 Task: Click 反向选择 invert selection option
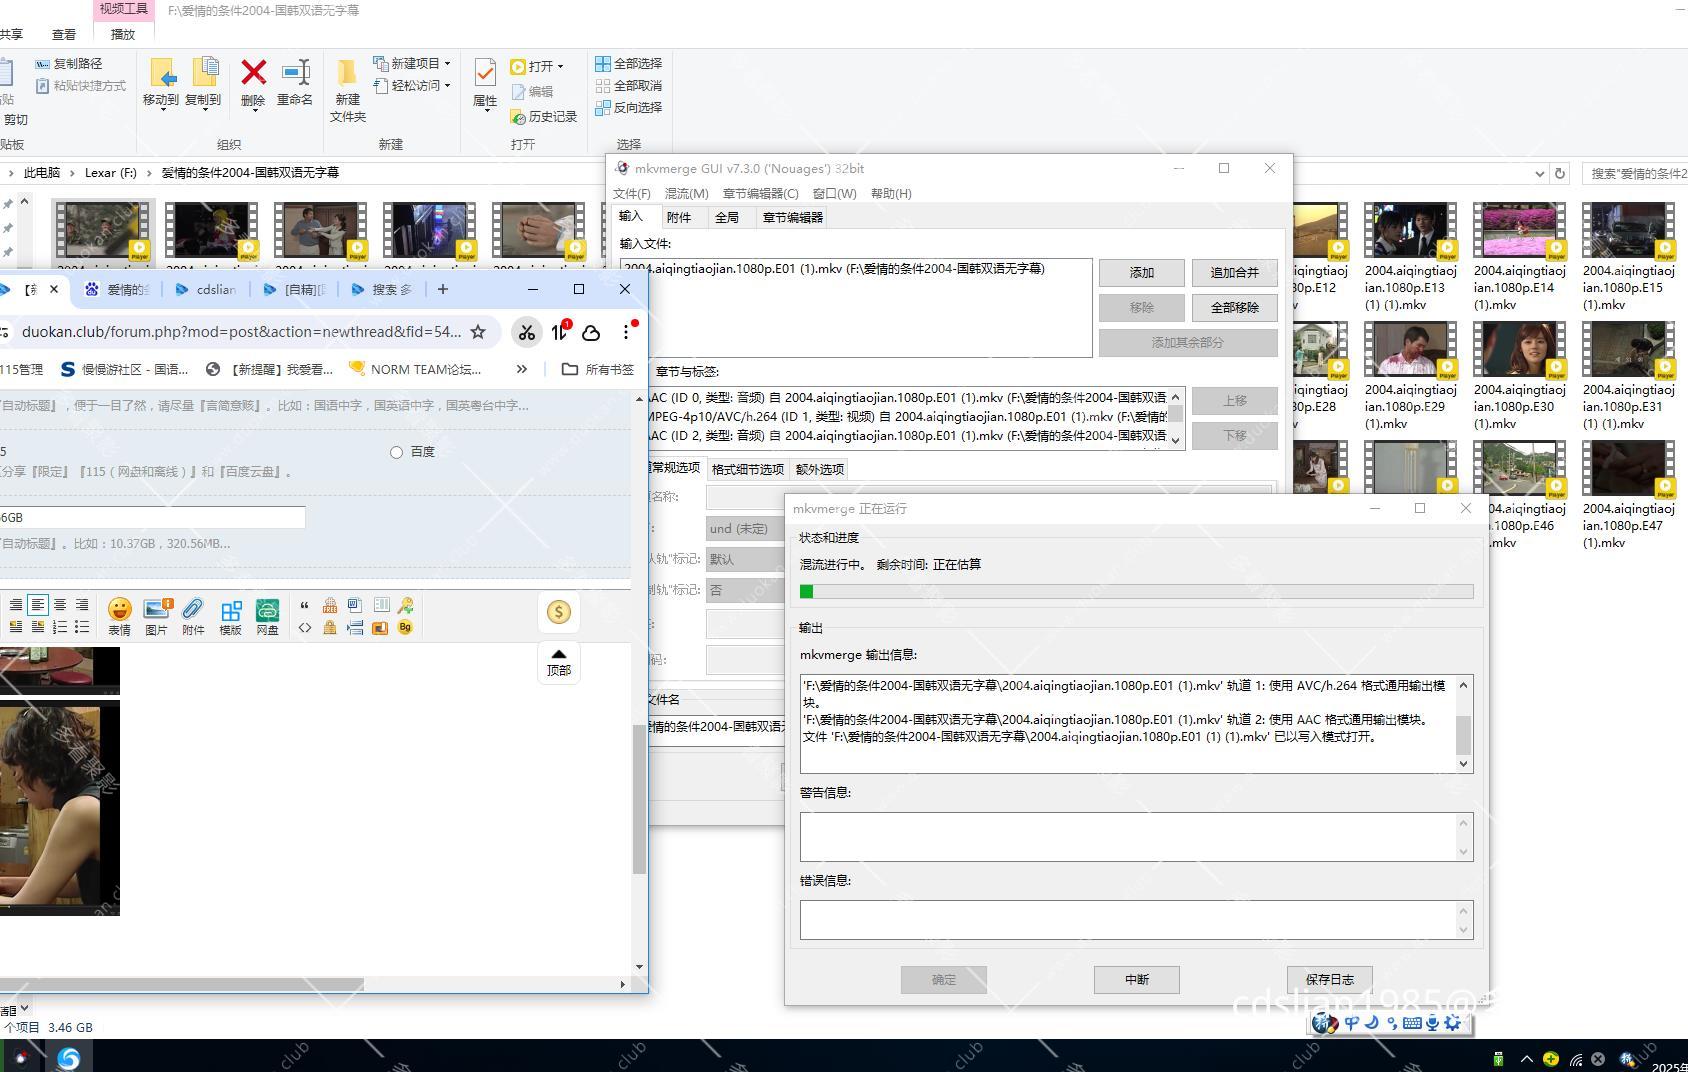(x=628, y=107)
